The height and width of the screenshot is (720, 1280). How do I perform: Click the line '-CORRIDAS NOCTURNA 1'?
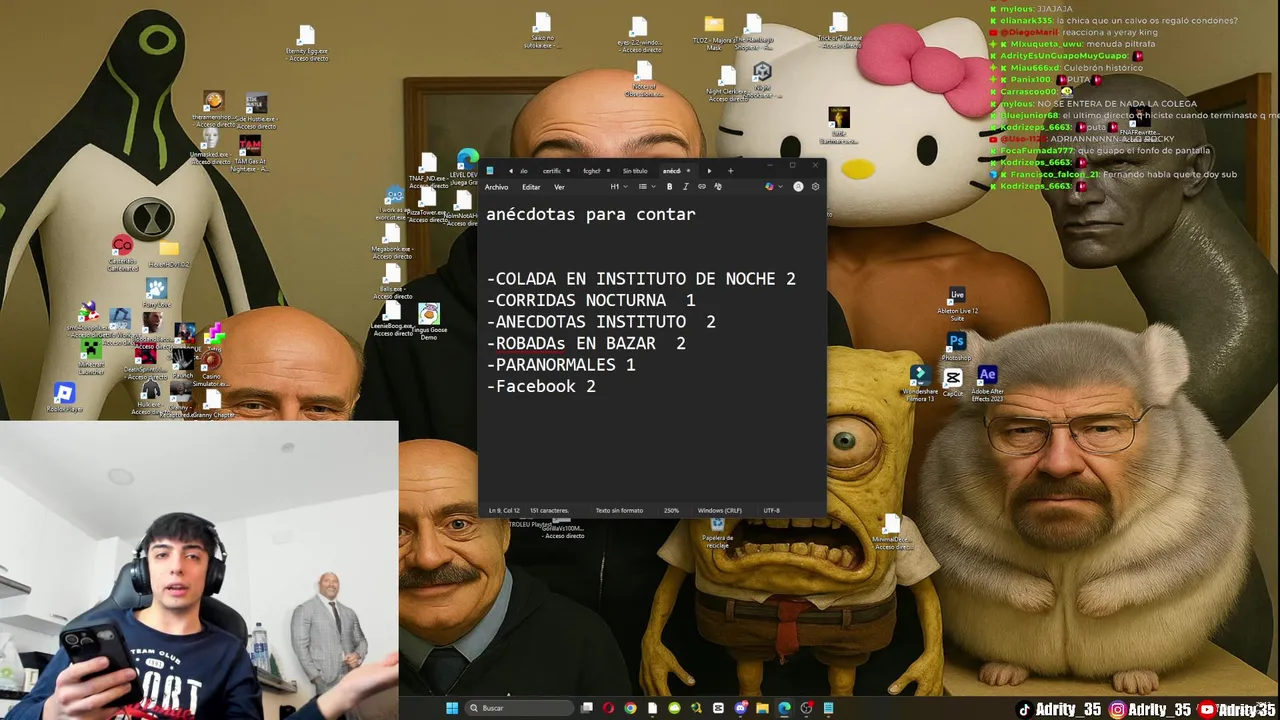591,300
